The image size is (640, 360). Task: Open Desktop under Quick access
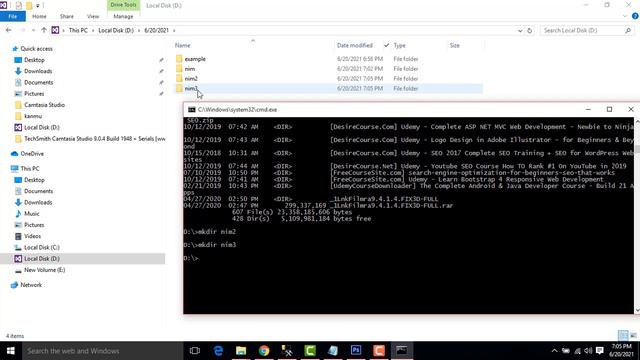click(34, 60)
